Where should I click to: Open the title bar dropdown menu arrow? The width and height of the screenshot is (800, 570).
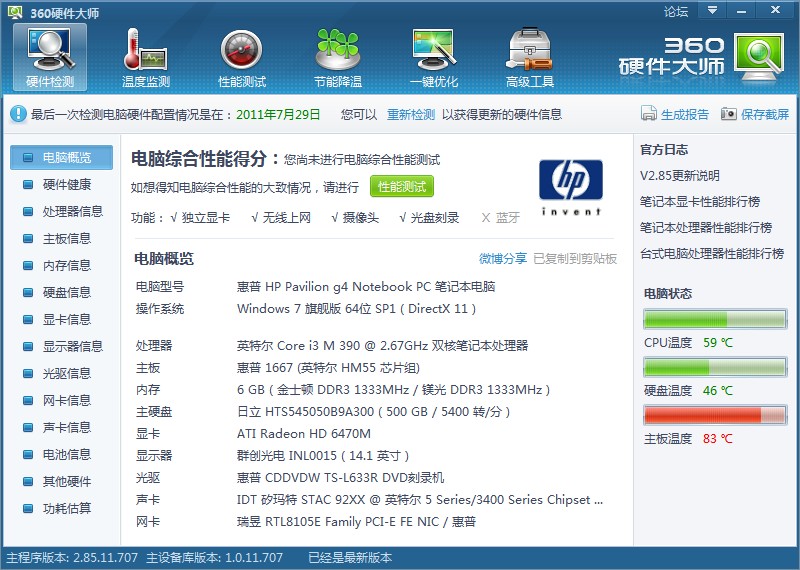click(x=712, y=10)
